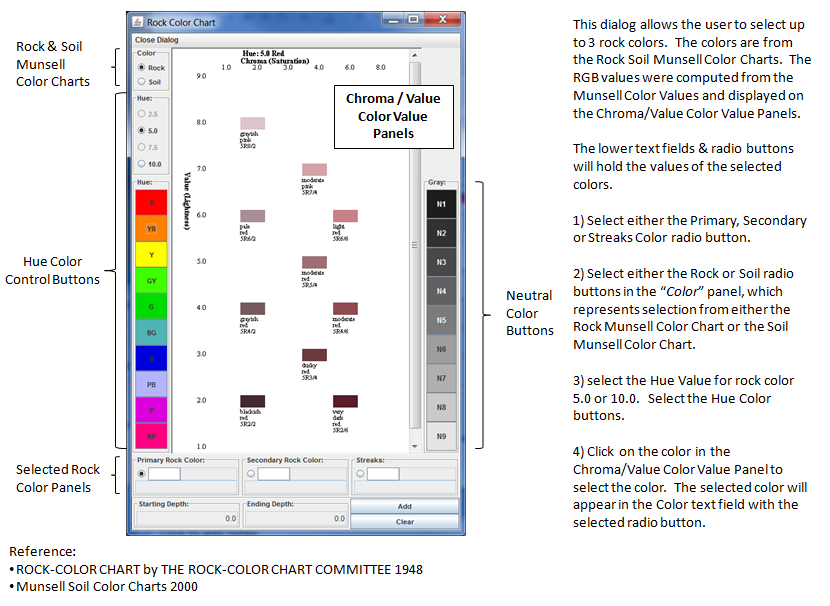Pick the dusky red 5R3/4 swatch
830x606 pixels.
(314, 355)
